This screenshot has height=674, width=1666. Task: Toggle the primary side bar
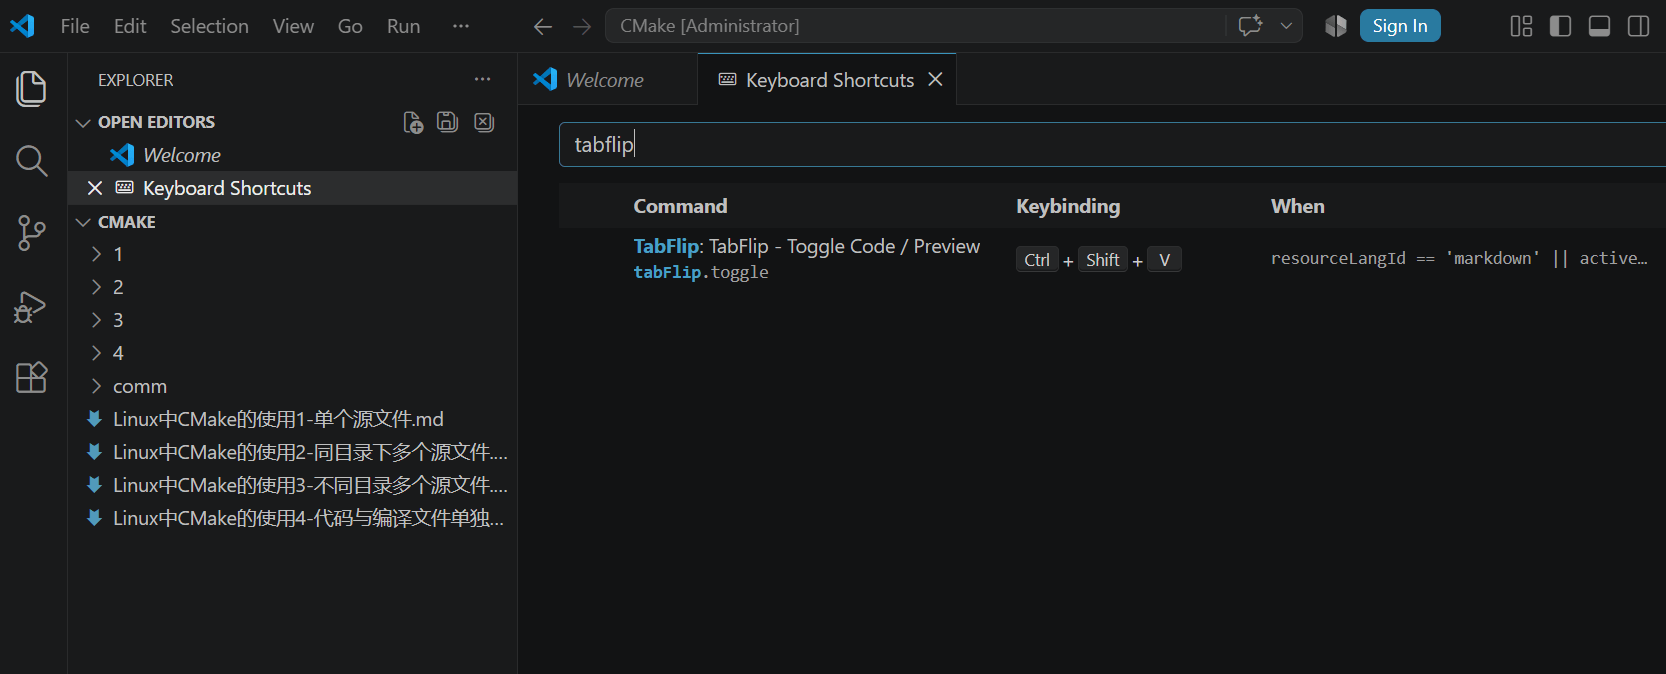point(1560,26)
